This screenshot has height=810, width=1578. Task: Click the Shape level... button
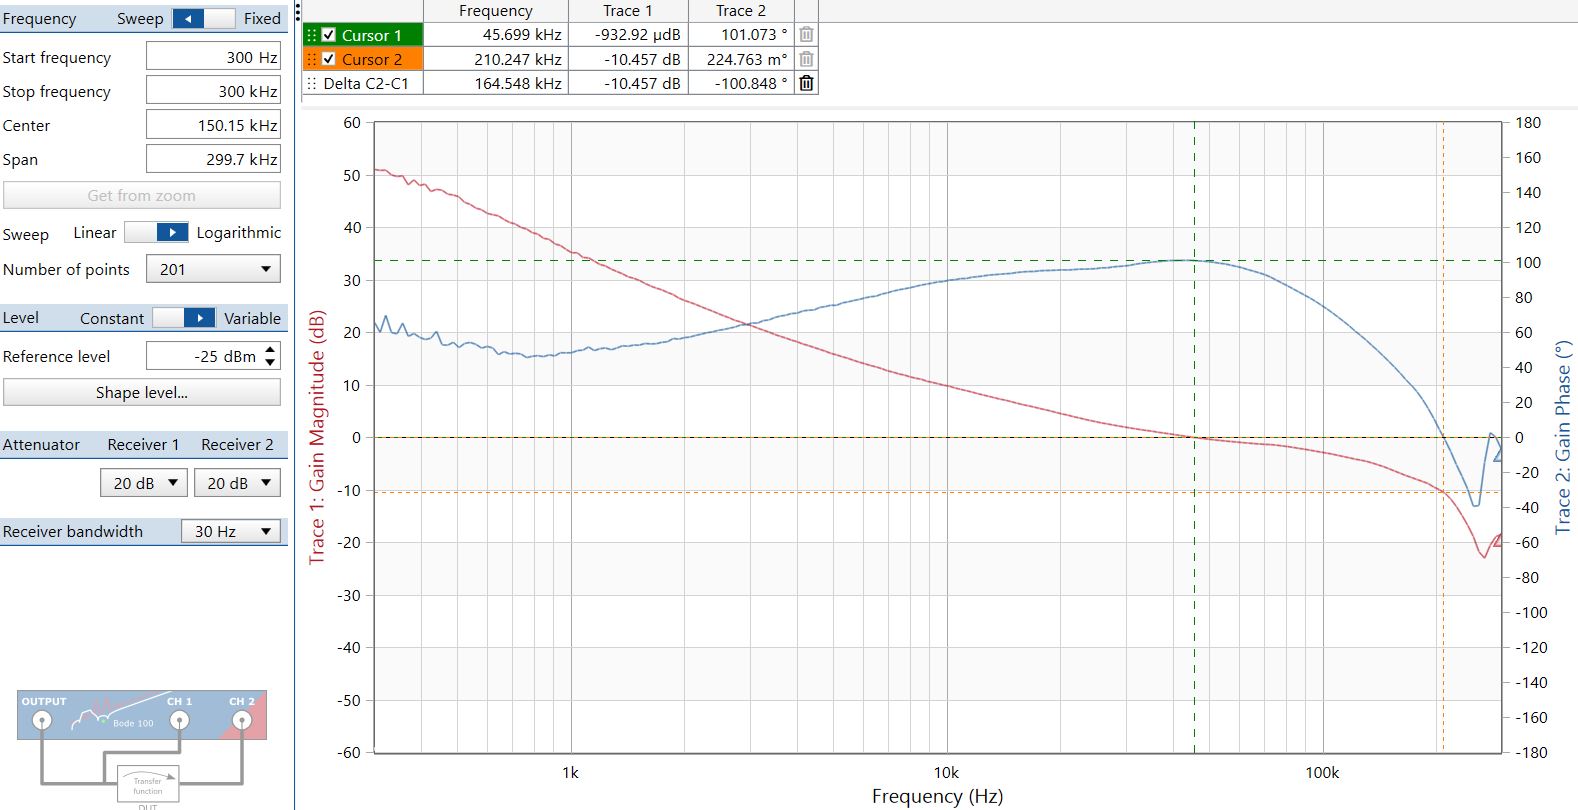click(x=142, y=392)
